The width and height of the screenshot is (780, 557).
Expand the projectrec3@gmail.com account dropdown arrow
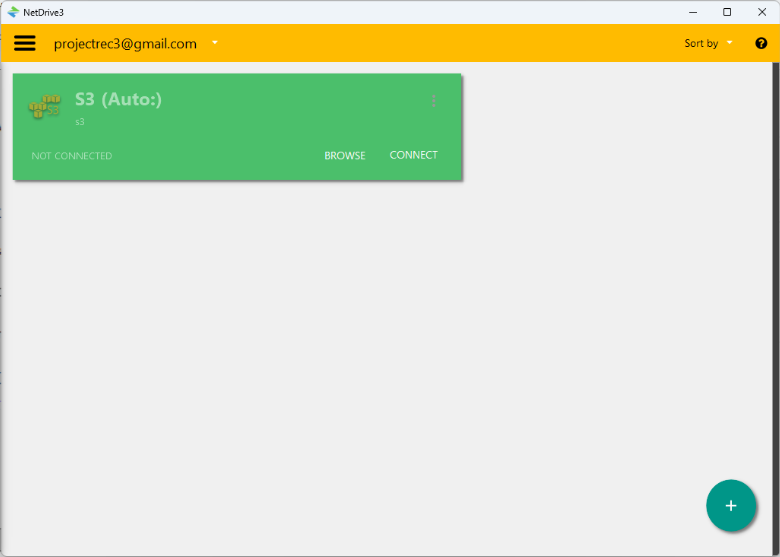(x=215, y=43)
